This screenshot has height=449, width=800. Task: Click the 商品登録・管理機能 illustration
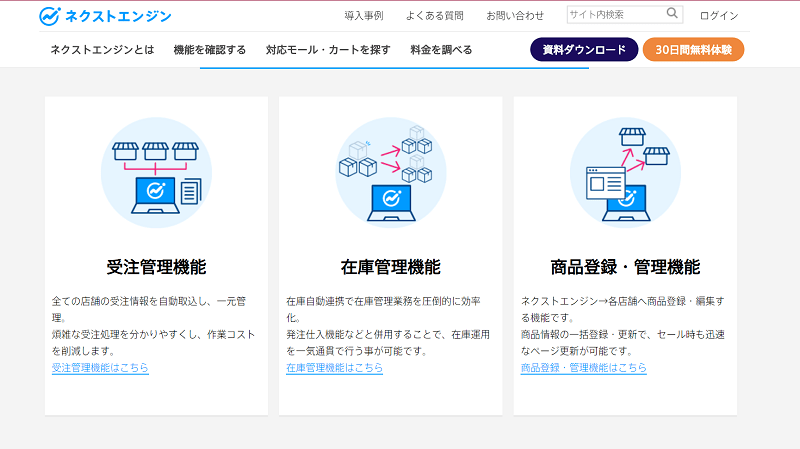pyautogui.click(x=625, y=173)
